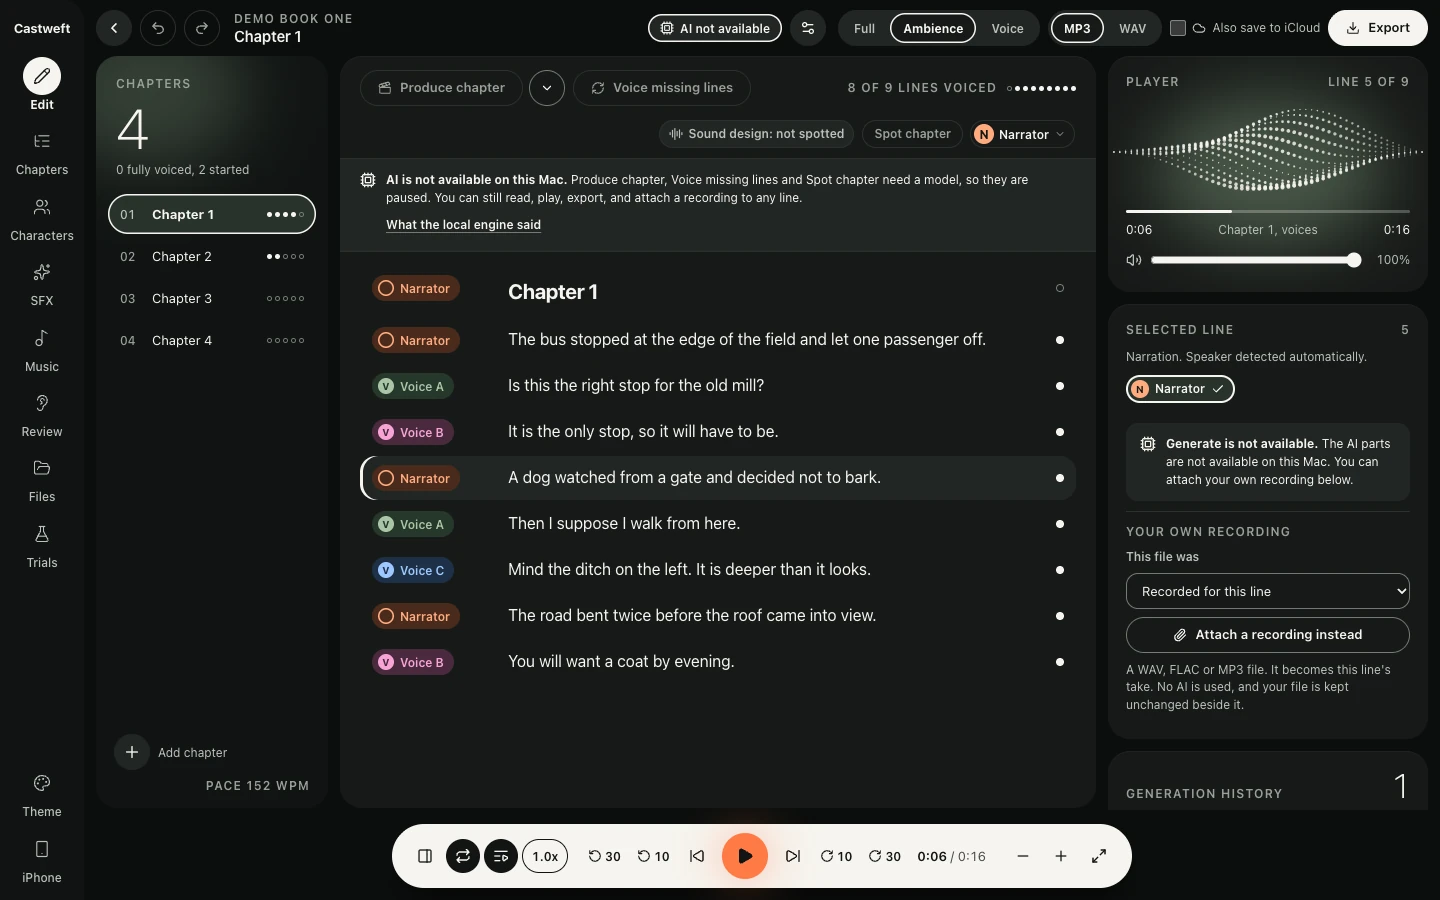Select the WAV export format
The image size is (1440, 900).
[x=1132, y=28]
